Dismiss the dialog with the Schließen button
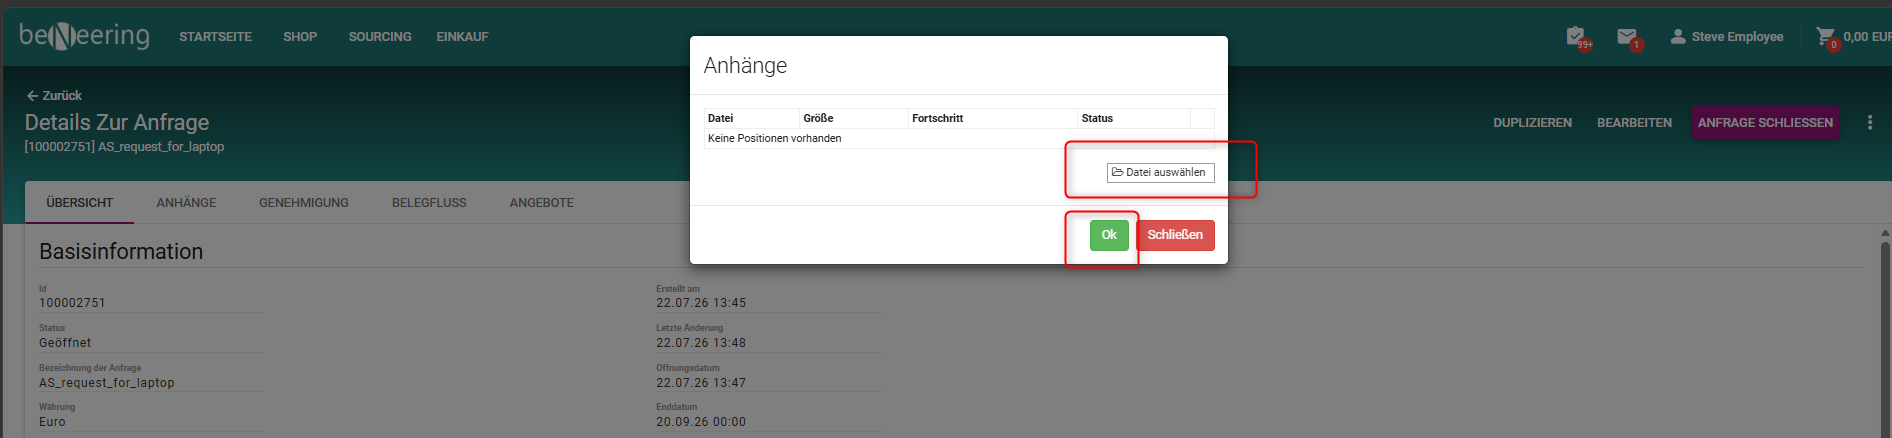Screen dimensions: 1892x438 click(1175, 235)
